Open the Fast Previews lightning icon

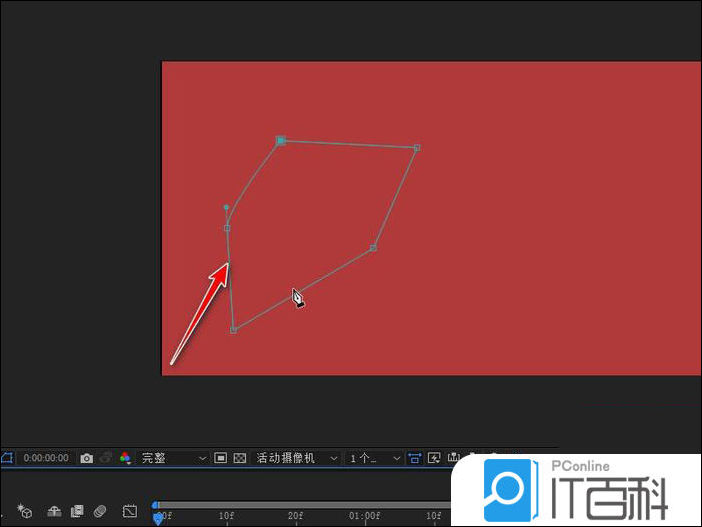pos(434,458)
